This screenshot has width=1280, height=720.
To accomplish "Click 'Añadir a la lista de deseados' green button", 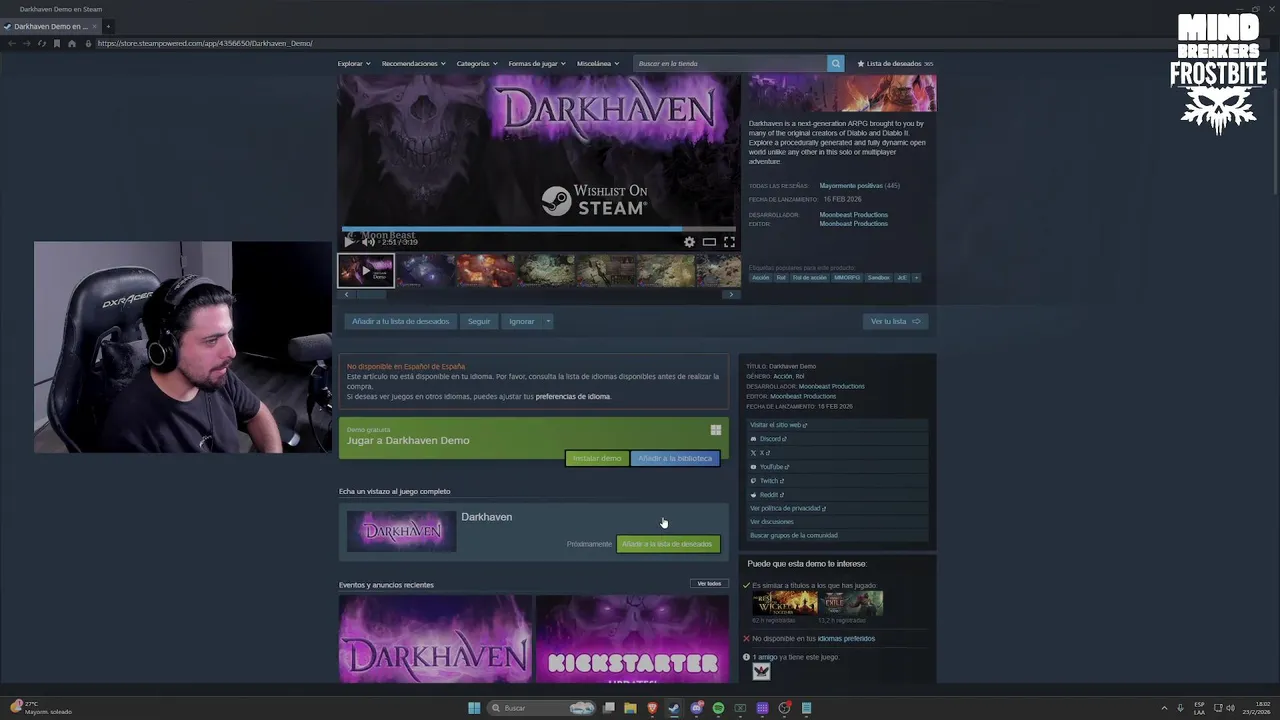I will (667, 544).
